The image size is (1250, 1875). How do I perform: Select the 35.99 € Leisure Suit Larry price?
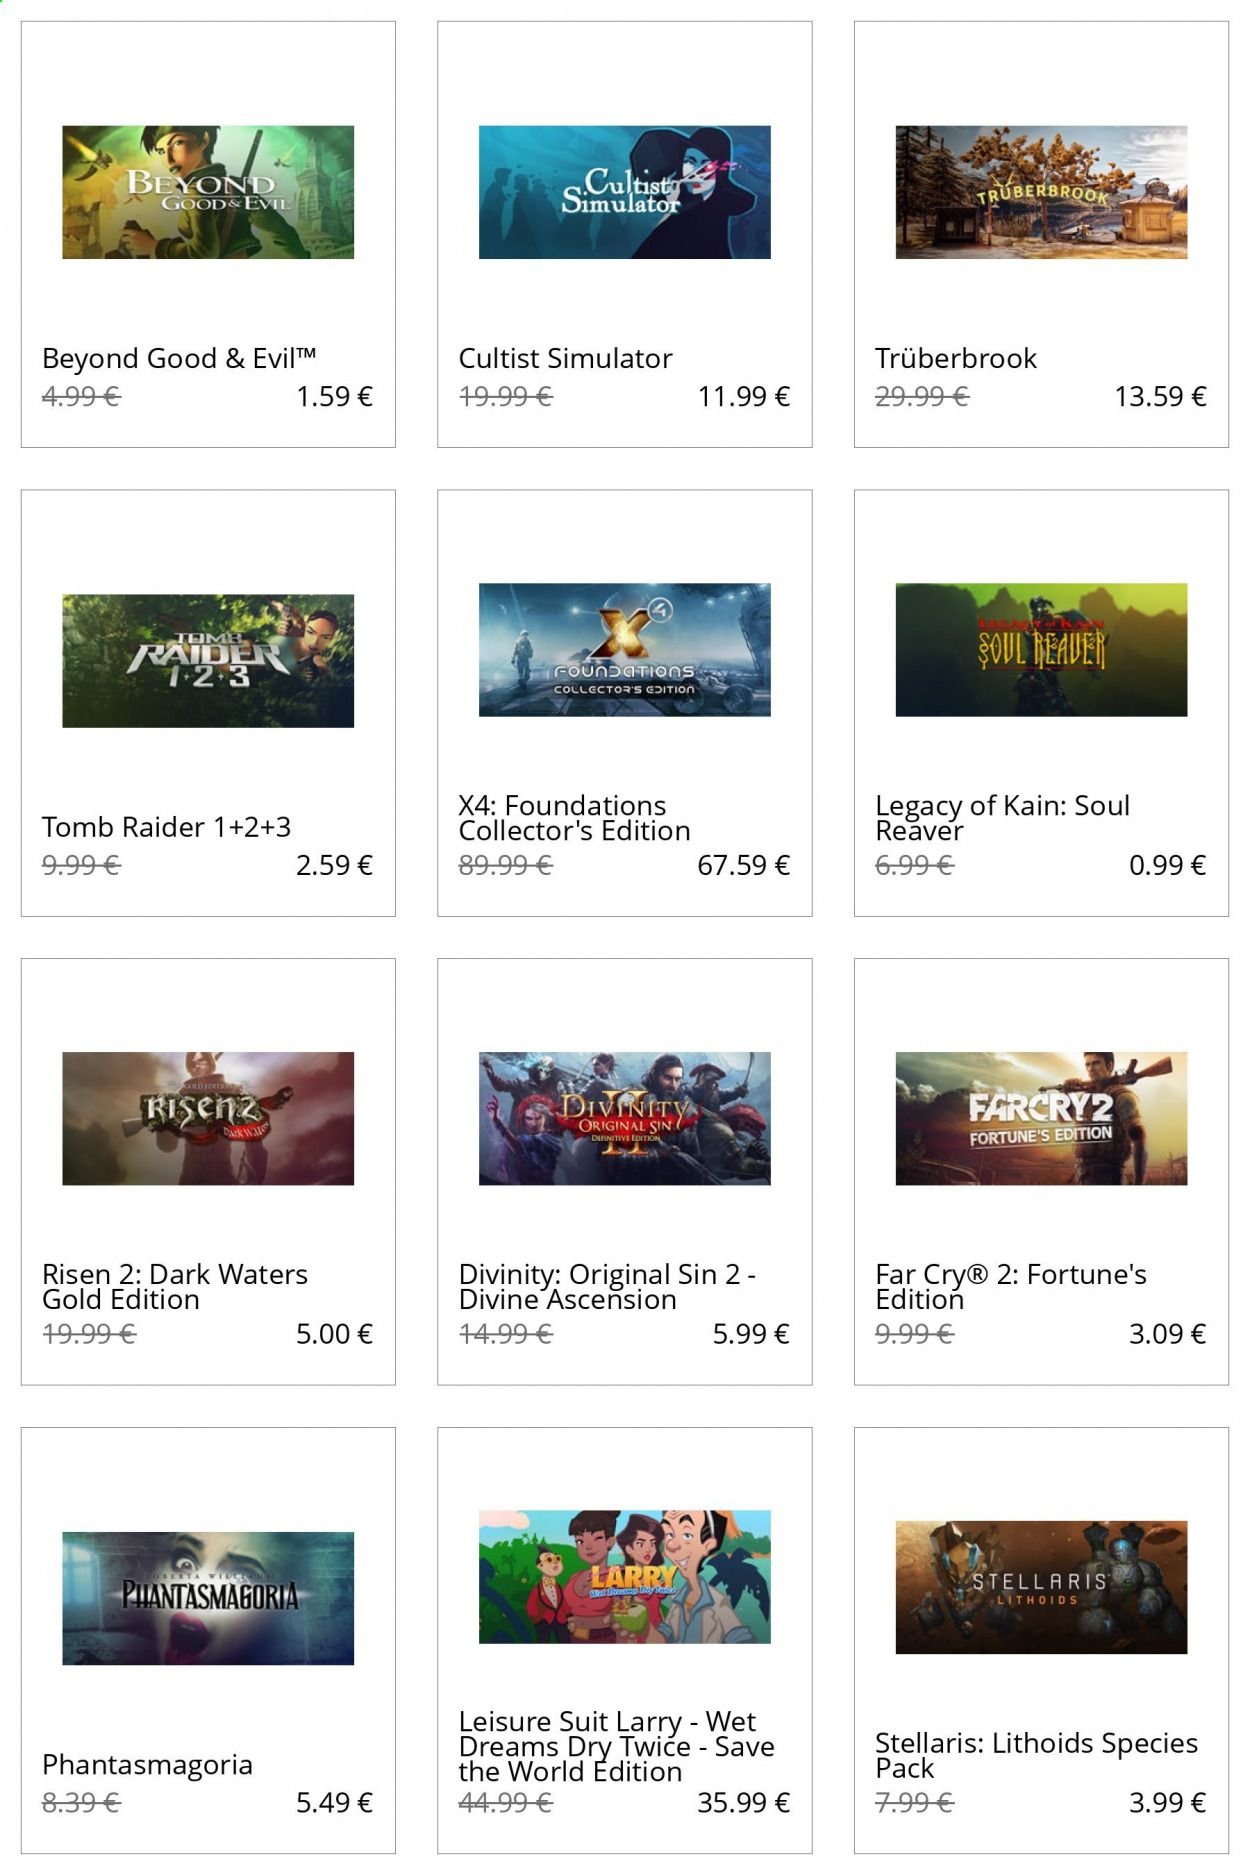pyautogui.click(x=743, y=1802)
